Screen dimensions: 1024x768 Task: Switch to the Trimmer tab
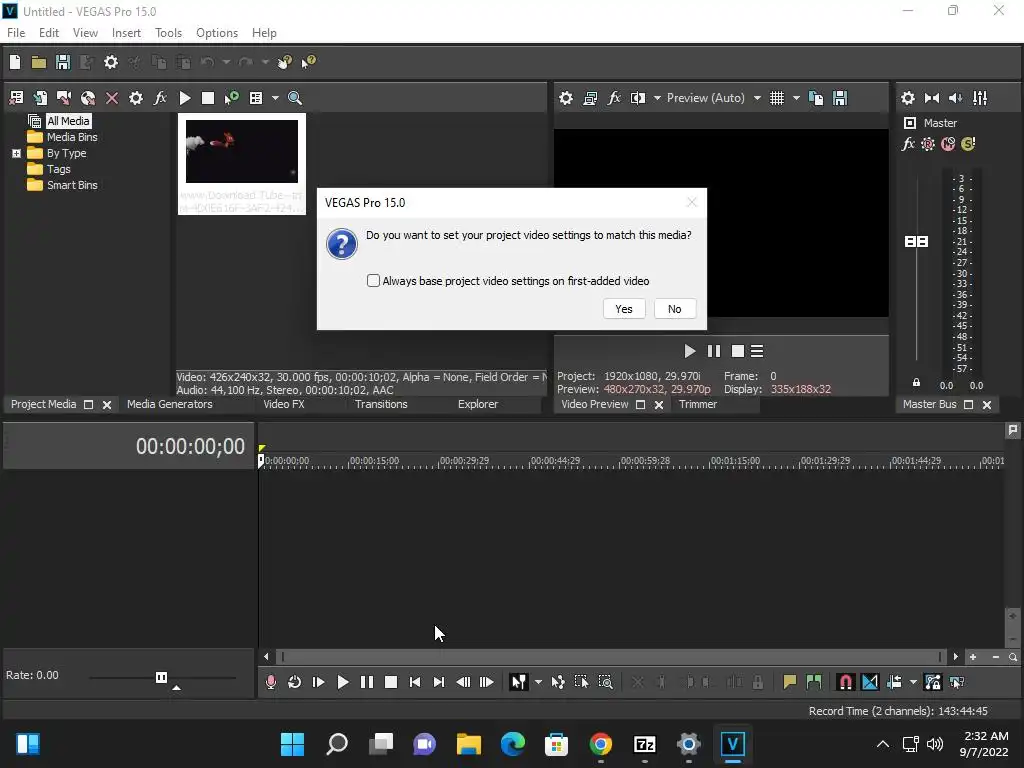click(697, 404)
